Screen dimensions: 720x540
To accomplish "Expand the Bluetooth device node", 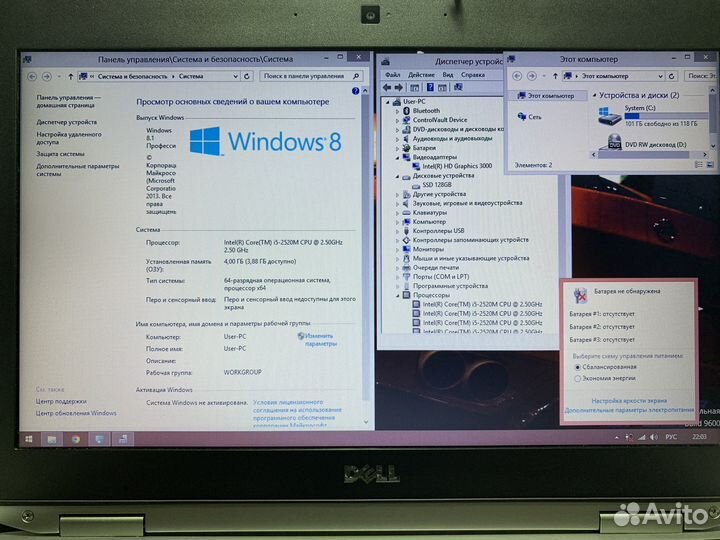I will click(x=397, y=111).
